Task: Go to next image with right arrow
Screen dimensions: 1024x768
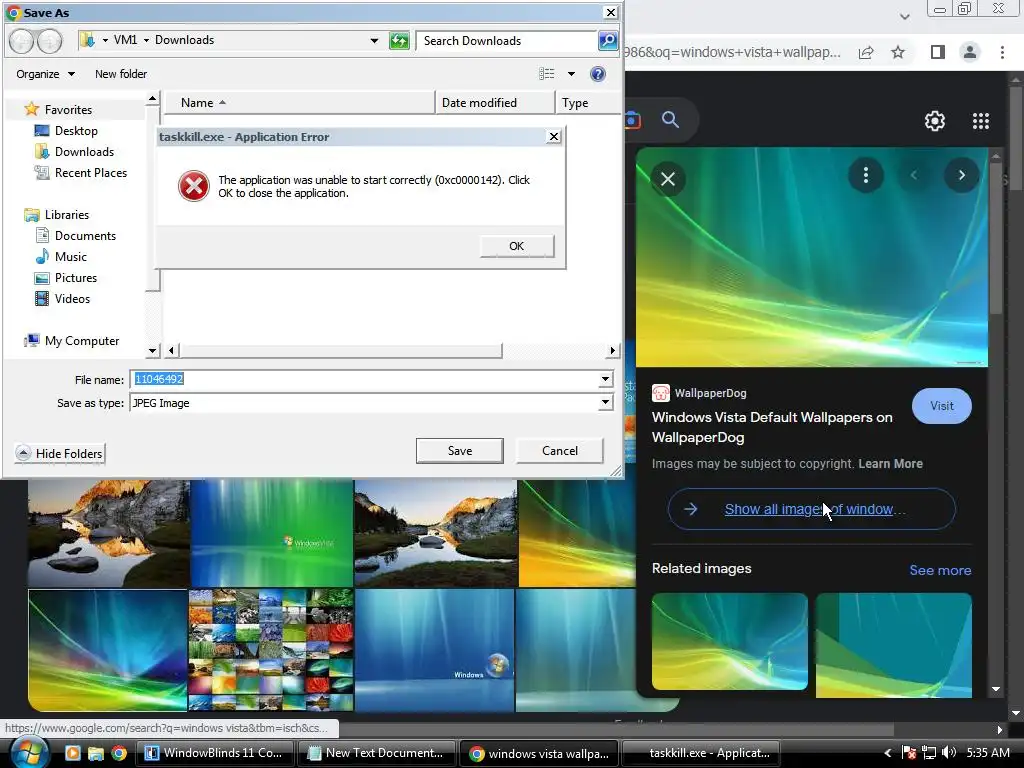Action: pyautogui.click(x=961, y=175)
